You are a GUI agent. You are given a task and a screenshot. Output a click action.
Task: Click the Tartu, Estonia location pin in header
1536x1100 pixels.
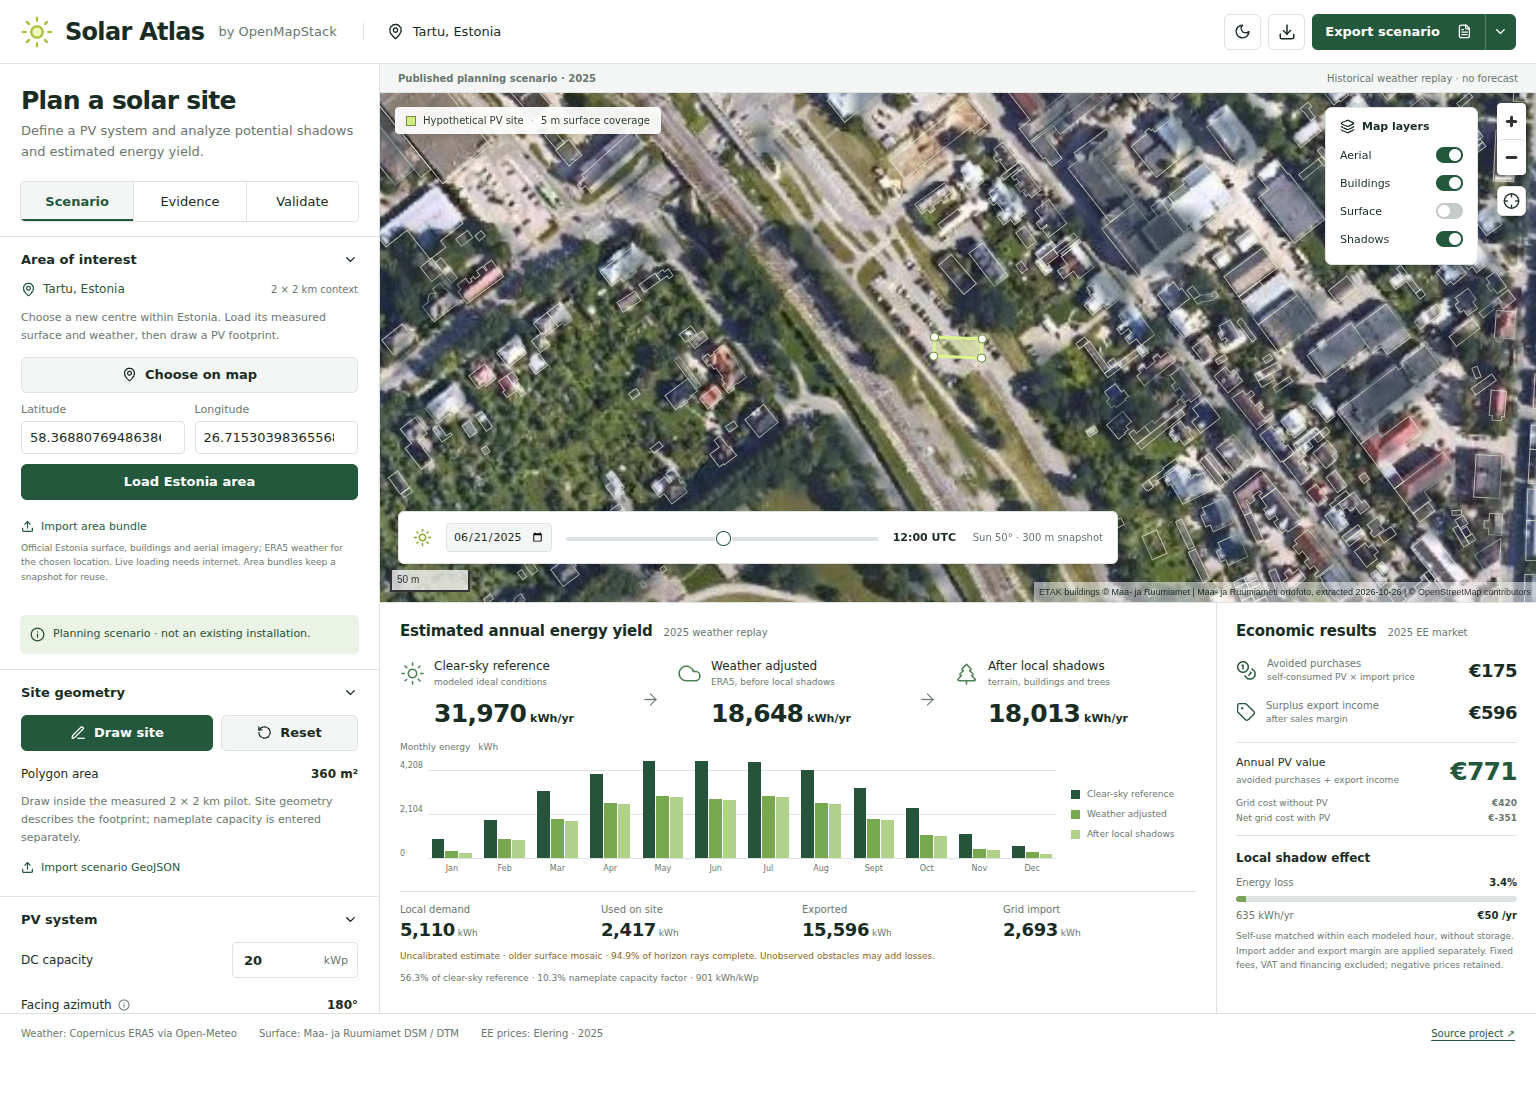395,32
